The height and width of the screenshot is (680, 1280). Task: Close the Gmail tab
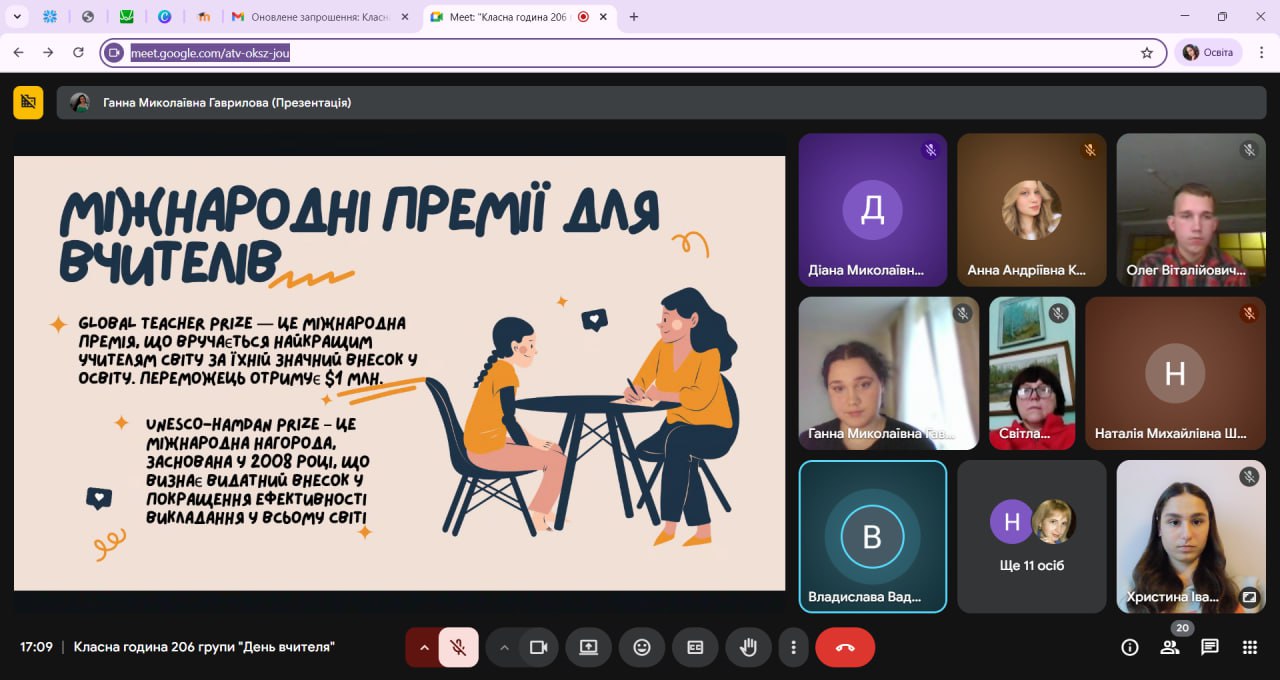click(x=406, y=17)
